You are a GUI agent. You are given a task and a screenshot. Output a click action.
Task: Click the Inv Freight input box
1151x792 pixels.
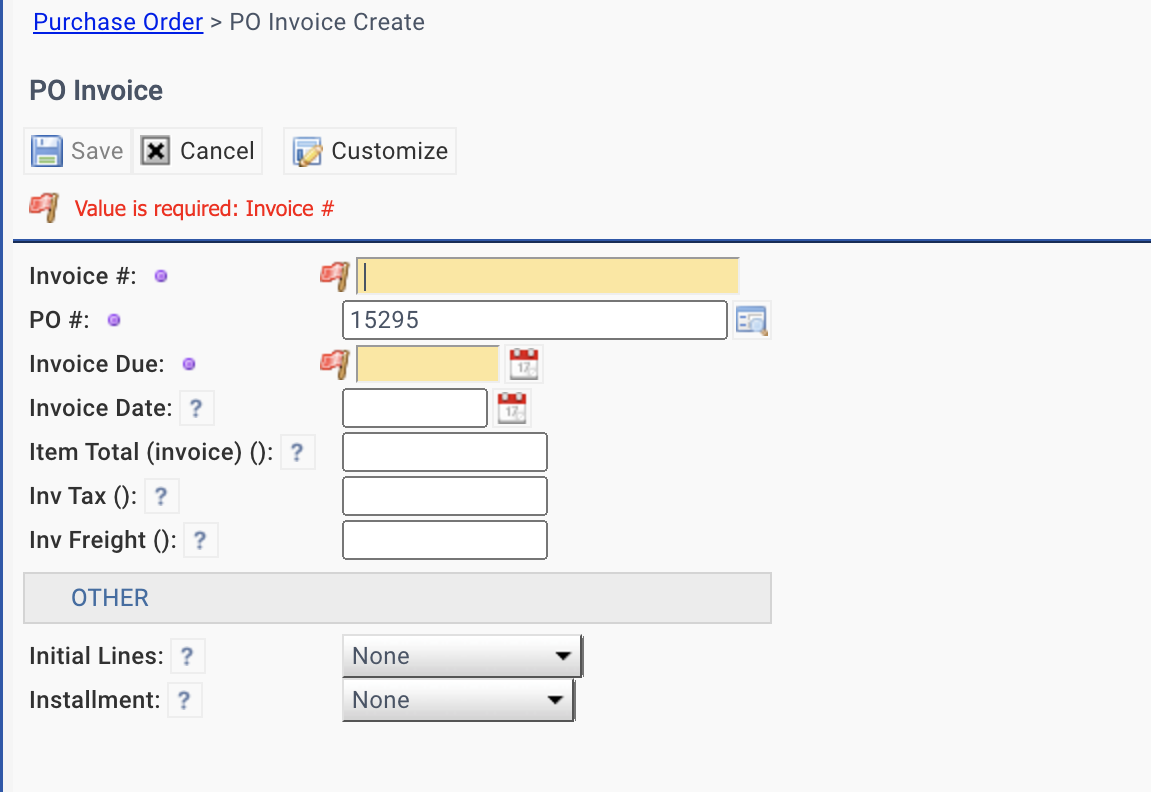click(x=445, y=540)
